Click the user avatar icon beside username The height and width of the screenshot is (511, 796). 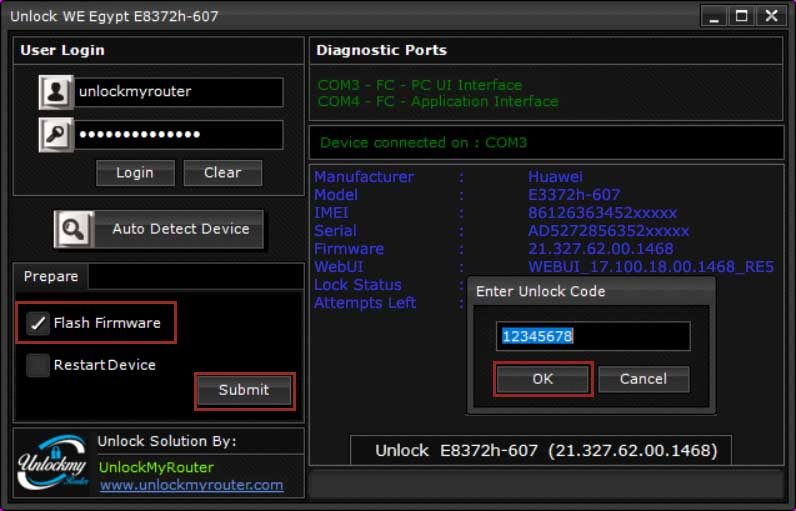(56, 92)
